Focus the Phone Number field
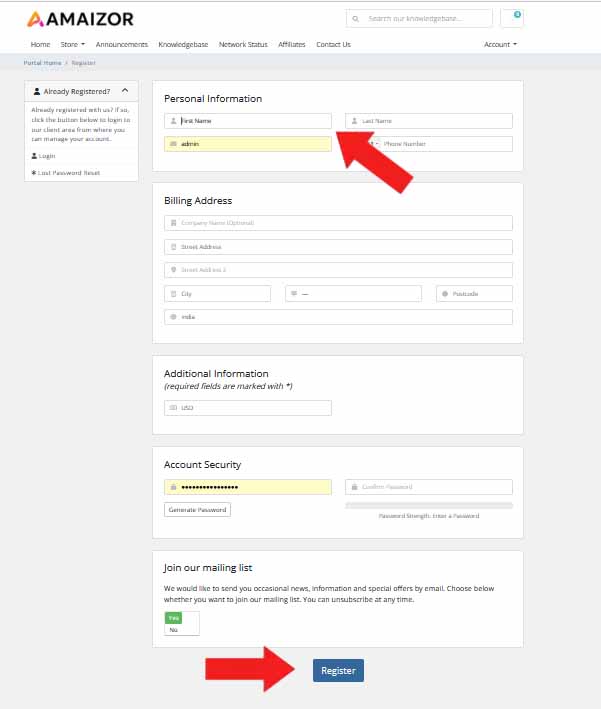The width and height of the screenshot is (601, 709). pos(447,144)
